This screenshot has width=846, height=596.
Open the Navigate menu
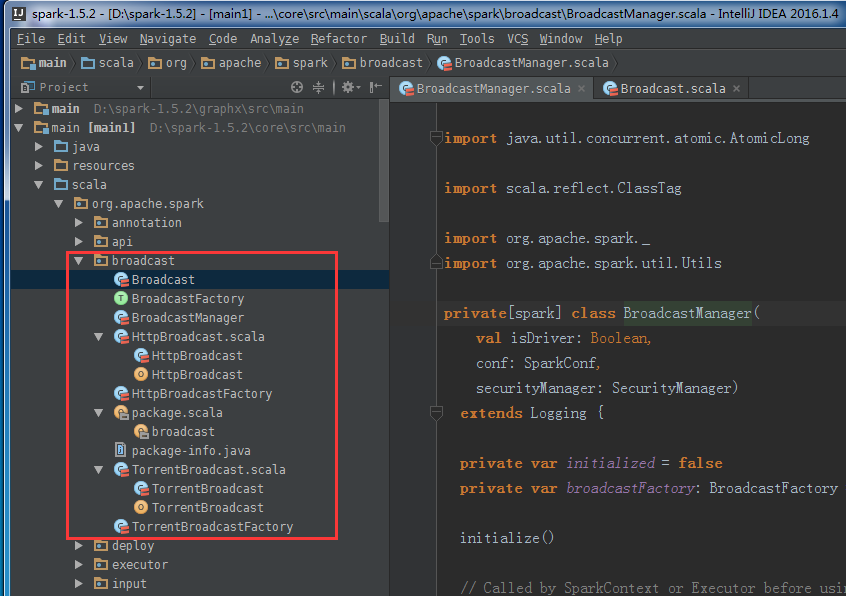pyautogui.click(x=168, y=39)
